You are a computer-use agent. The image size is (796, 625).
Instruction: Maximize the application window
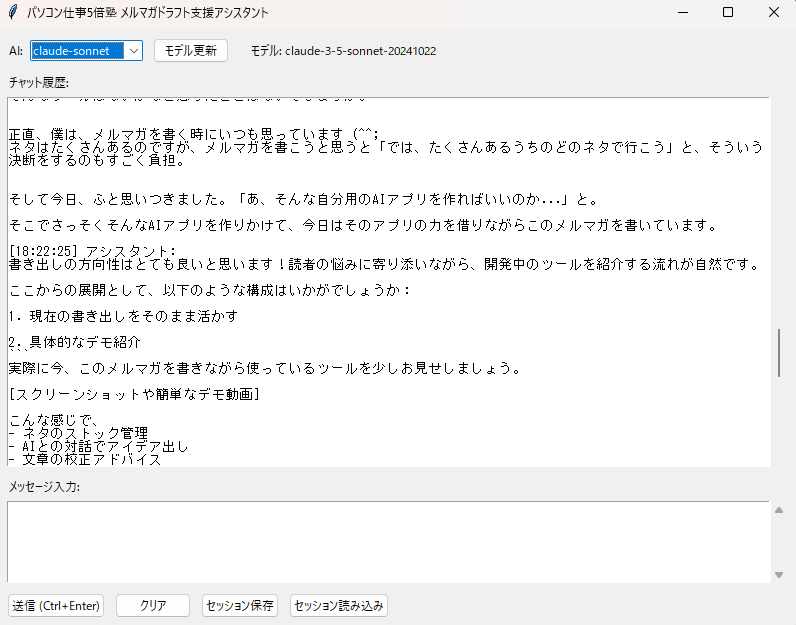click(x=728, y=12)
